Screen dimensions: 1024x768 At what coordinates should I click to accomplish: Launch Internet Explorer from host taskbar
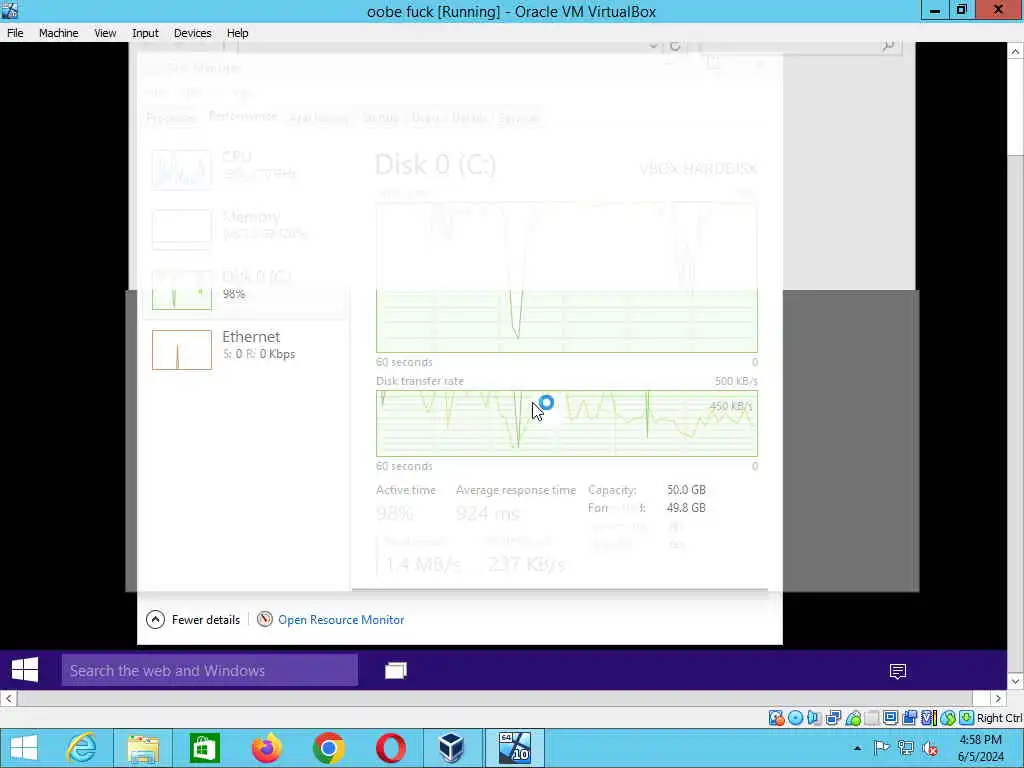pyautogui.click(x=82, y=748)
